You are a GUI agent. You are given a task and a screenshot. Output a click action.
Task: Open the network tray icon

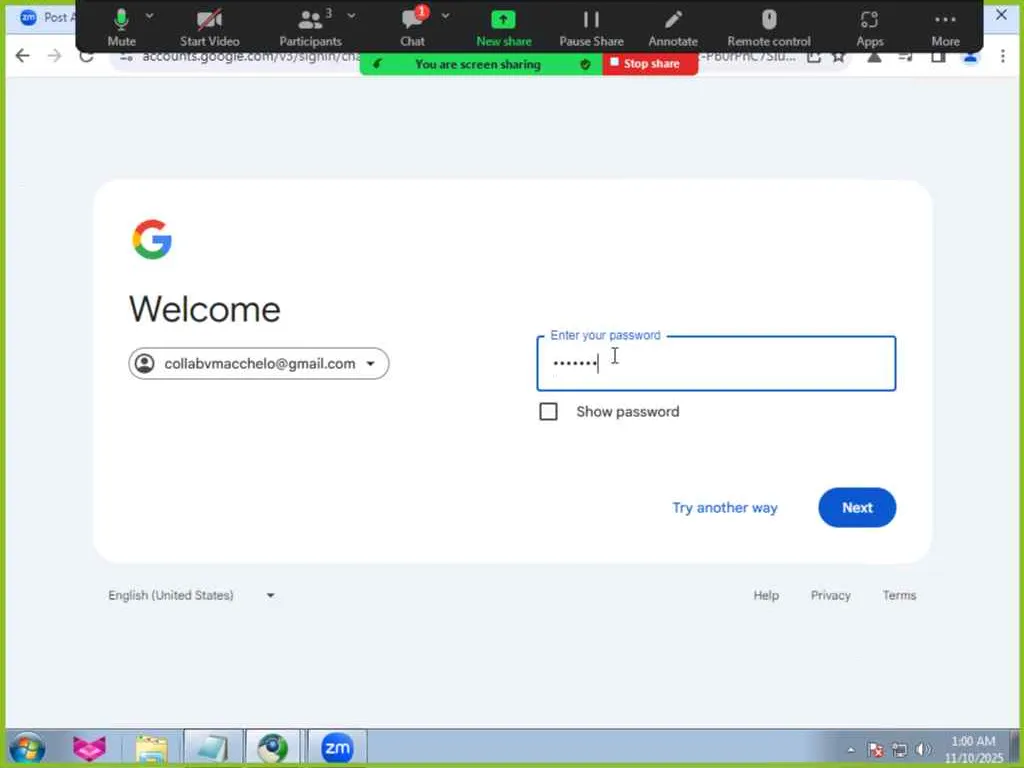[900, 750]
